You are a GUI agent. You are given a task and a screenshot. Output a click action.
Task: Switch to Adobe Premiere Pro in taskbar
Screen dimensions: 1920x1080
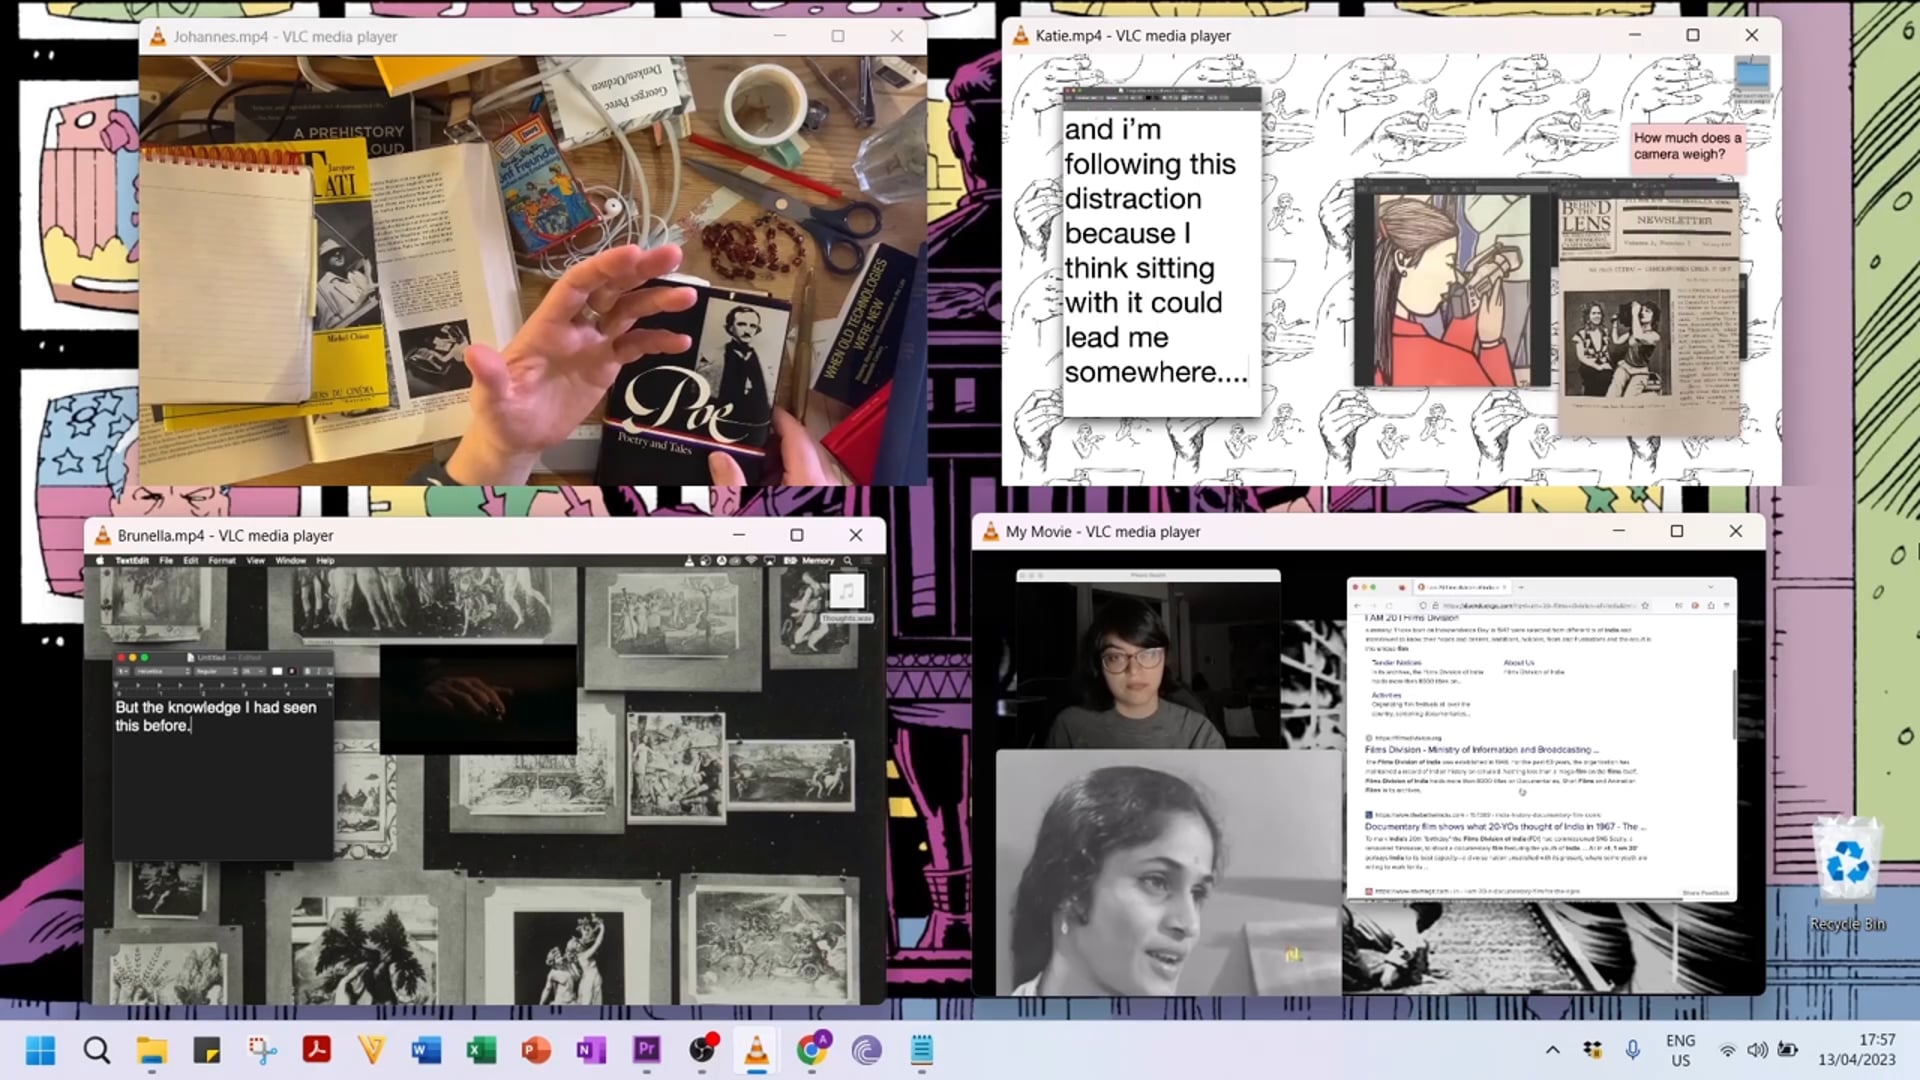[647, 1050]
